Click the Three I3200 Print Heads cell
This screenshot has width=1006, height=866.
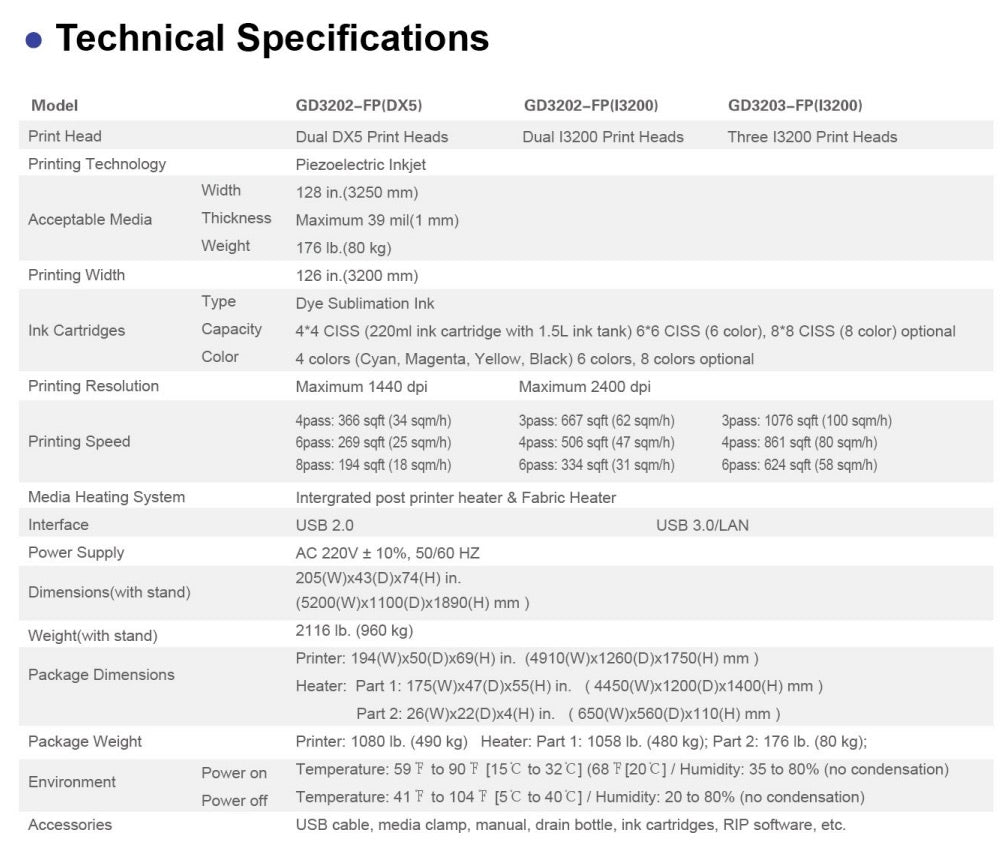812,137
